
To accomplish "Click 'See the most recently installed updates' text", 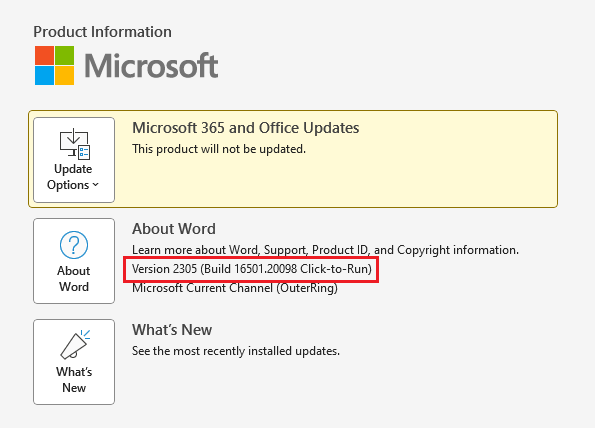I will tap(236, 351).
